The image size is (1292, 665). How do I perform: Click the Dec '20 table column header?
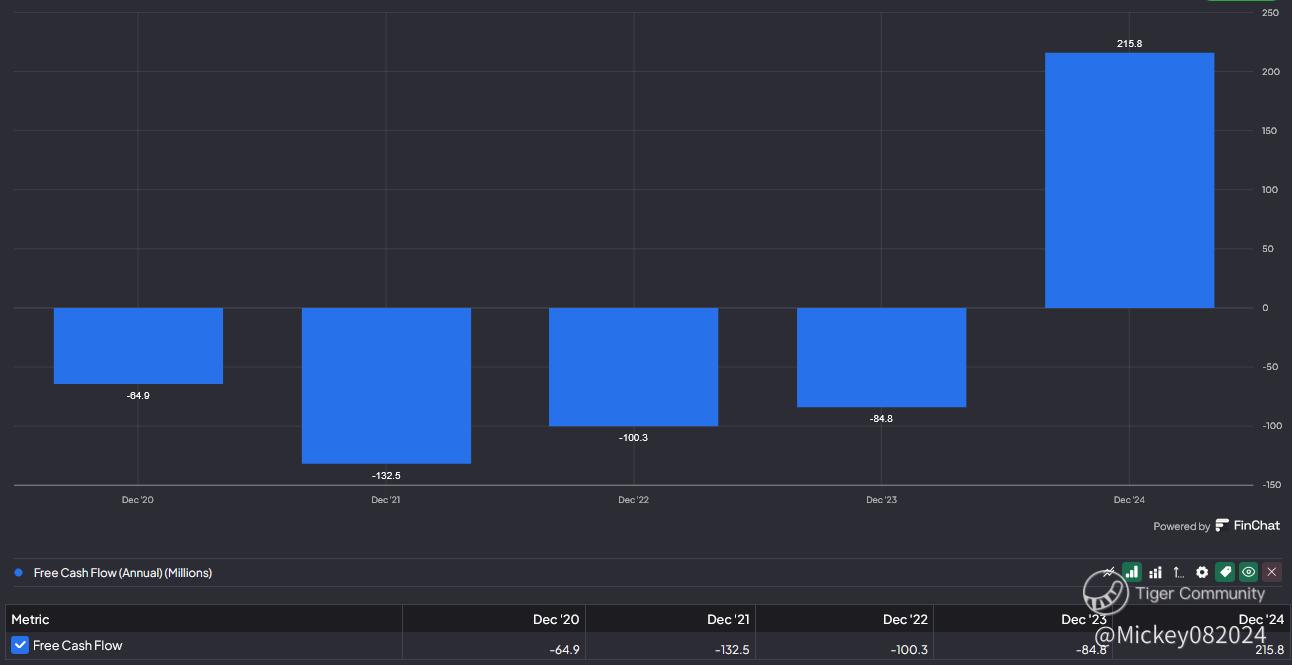point(556,620)
